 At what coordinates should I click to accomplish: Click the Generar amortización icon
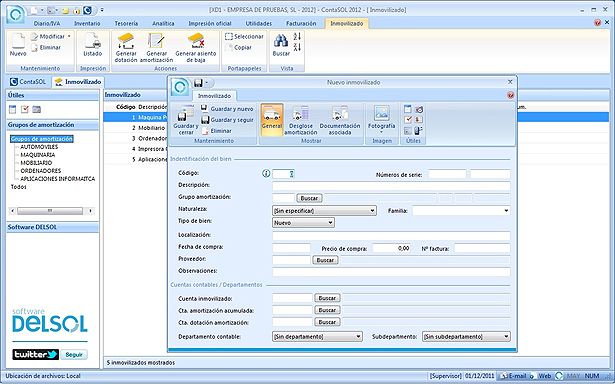point(156,48)
